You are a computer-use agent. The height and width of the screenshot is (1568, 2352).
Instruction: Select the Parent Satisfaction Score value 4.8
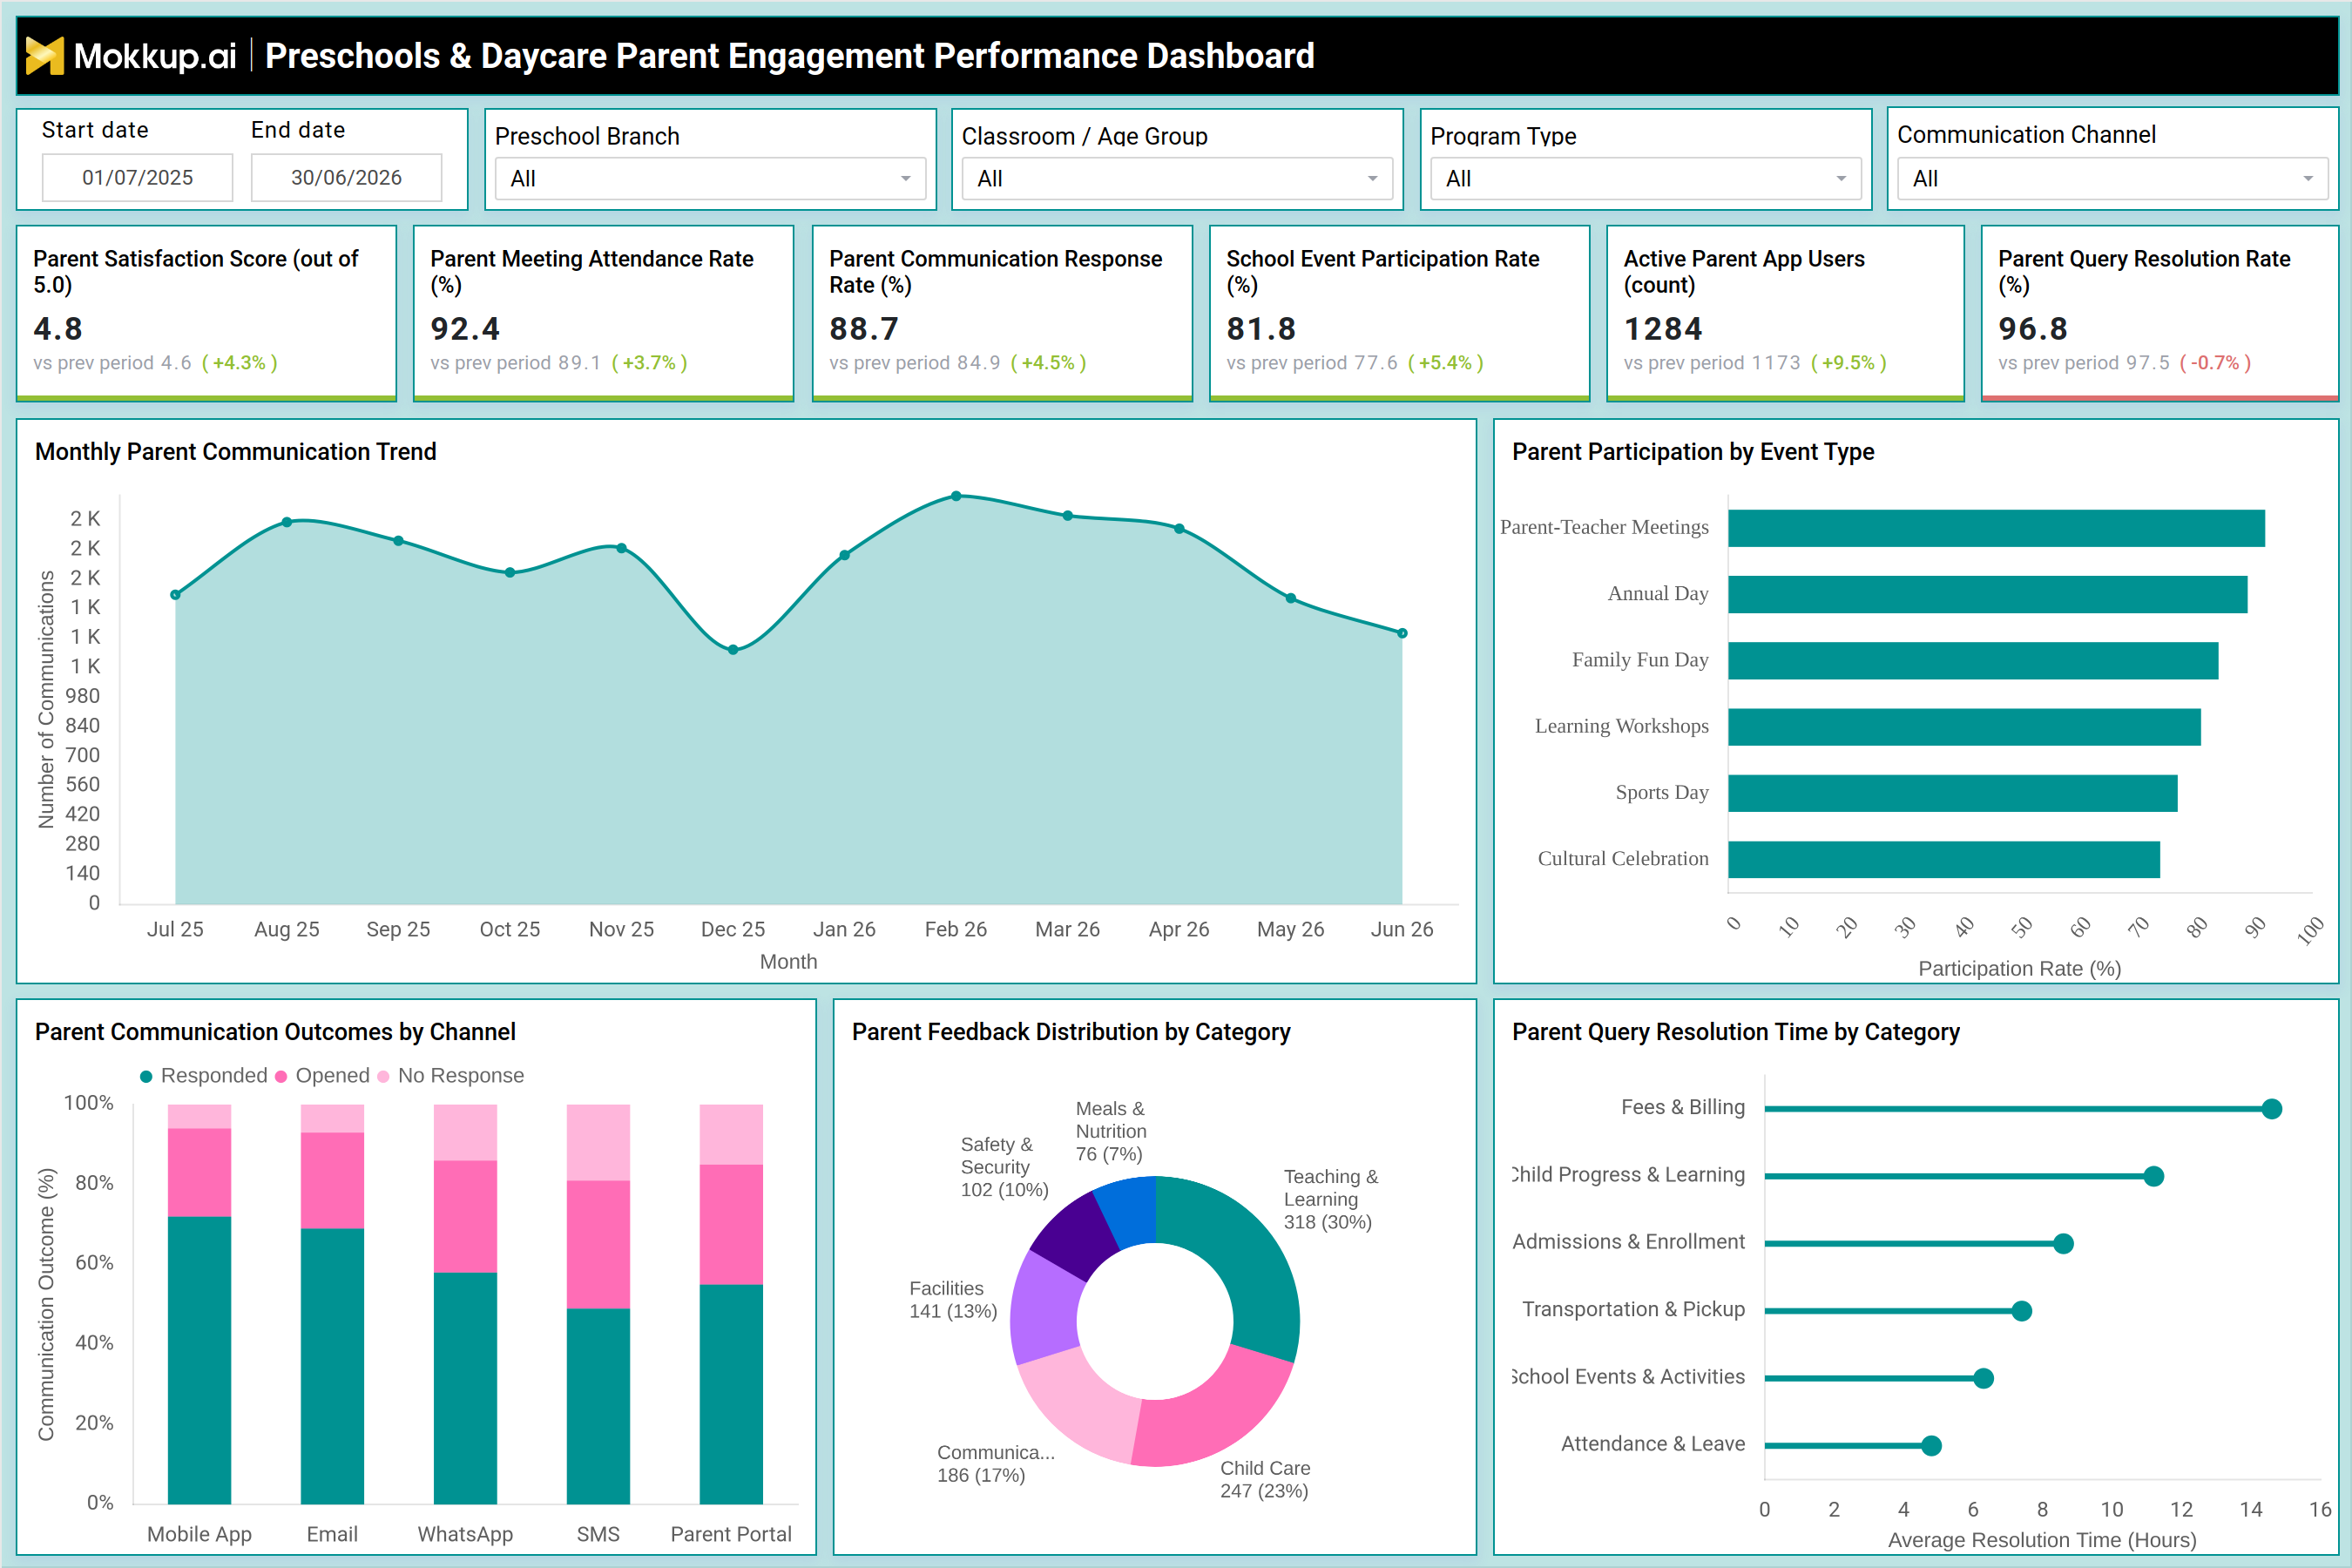(58, 329)
